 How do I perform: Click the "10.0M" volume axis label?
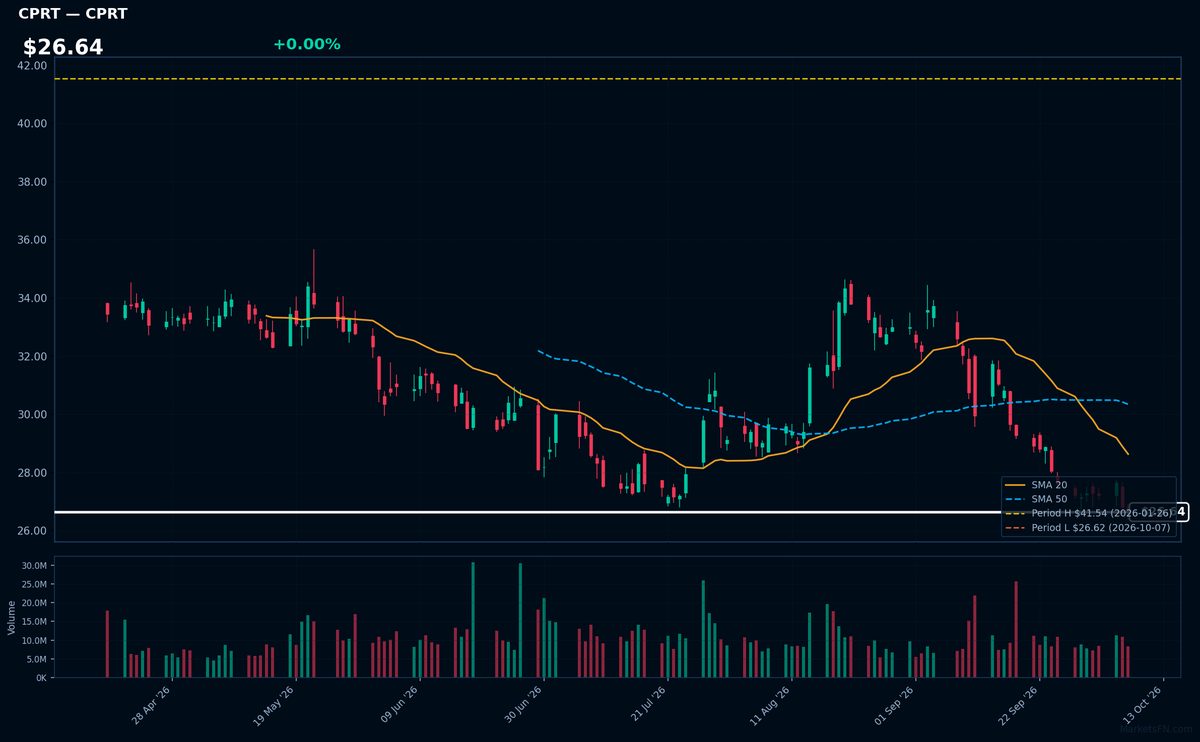point(34,640)
